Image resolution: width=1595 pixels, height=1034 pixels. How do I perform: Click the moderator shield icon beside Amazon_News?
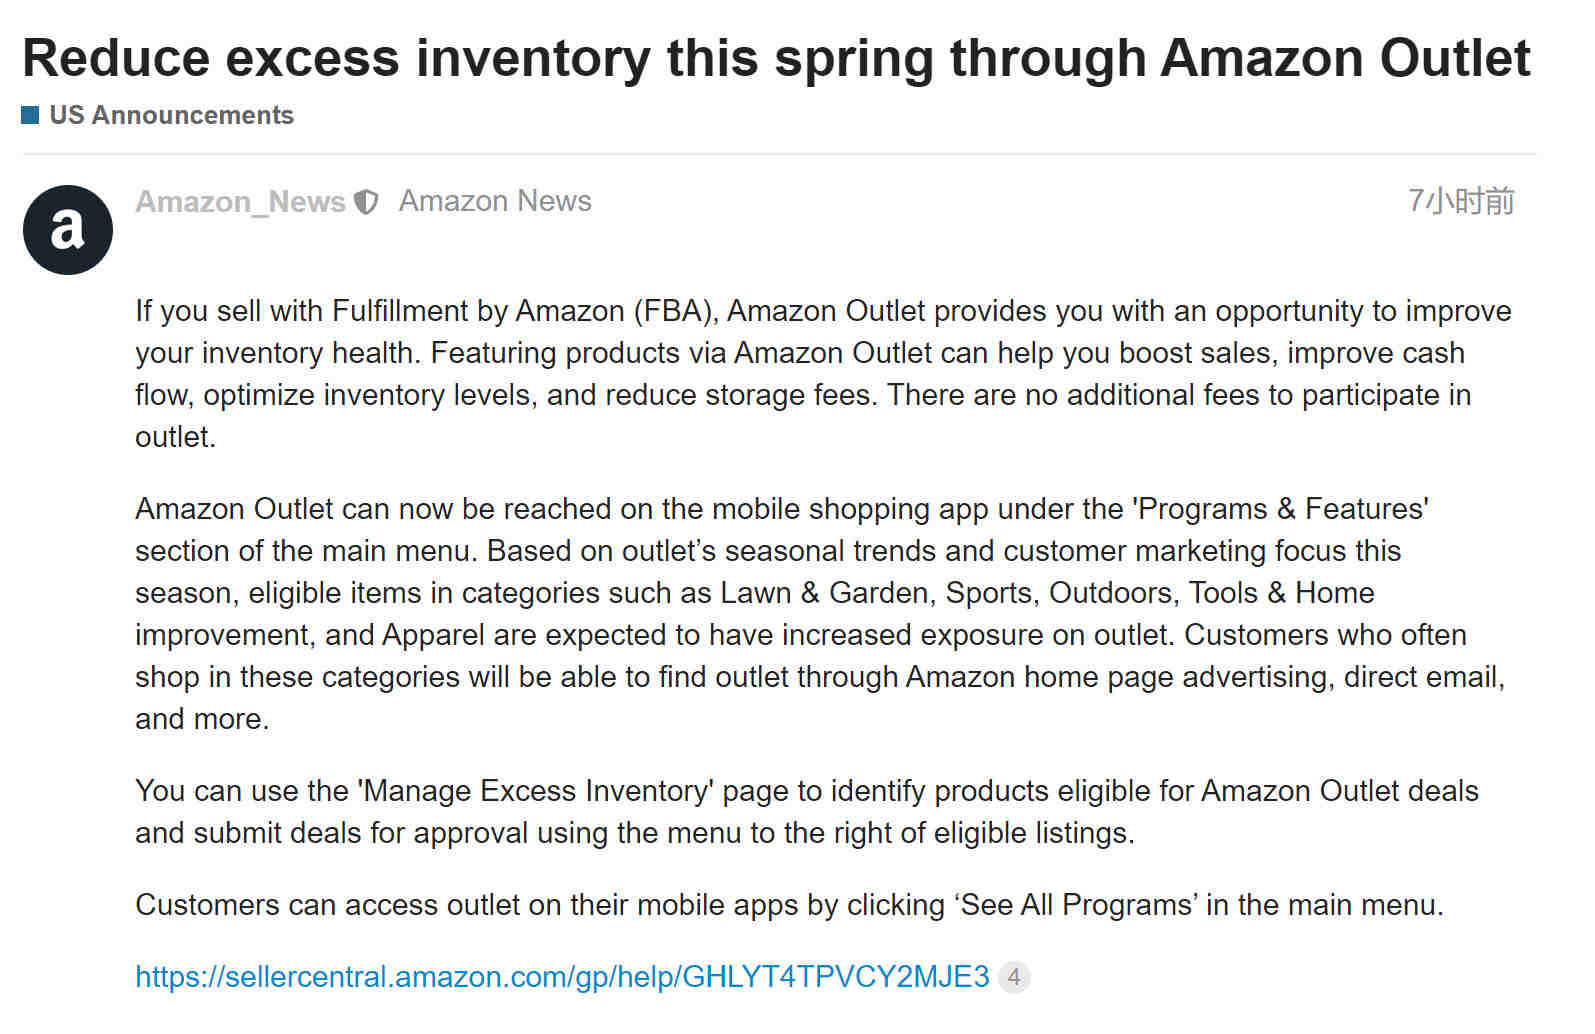(367, 202)
